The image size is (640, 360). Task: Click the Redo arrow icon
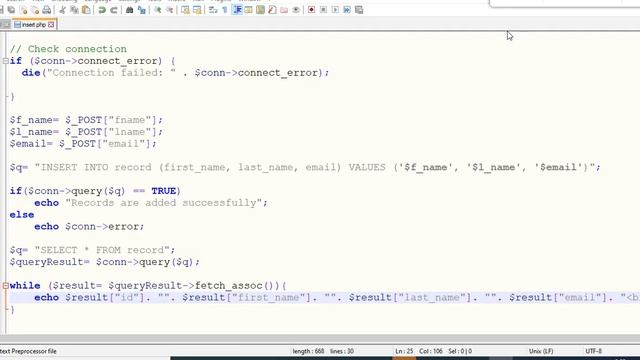pos(114,10)
